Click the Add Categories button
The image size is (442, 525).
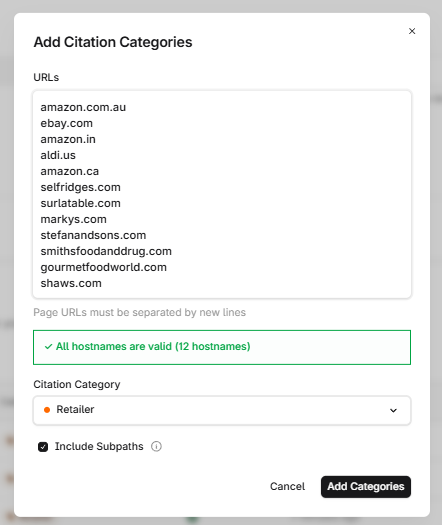[366, 486]
